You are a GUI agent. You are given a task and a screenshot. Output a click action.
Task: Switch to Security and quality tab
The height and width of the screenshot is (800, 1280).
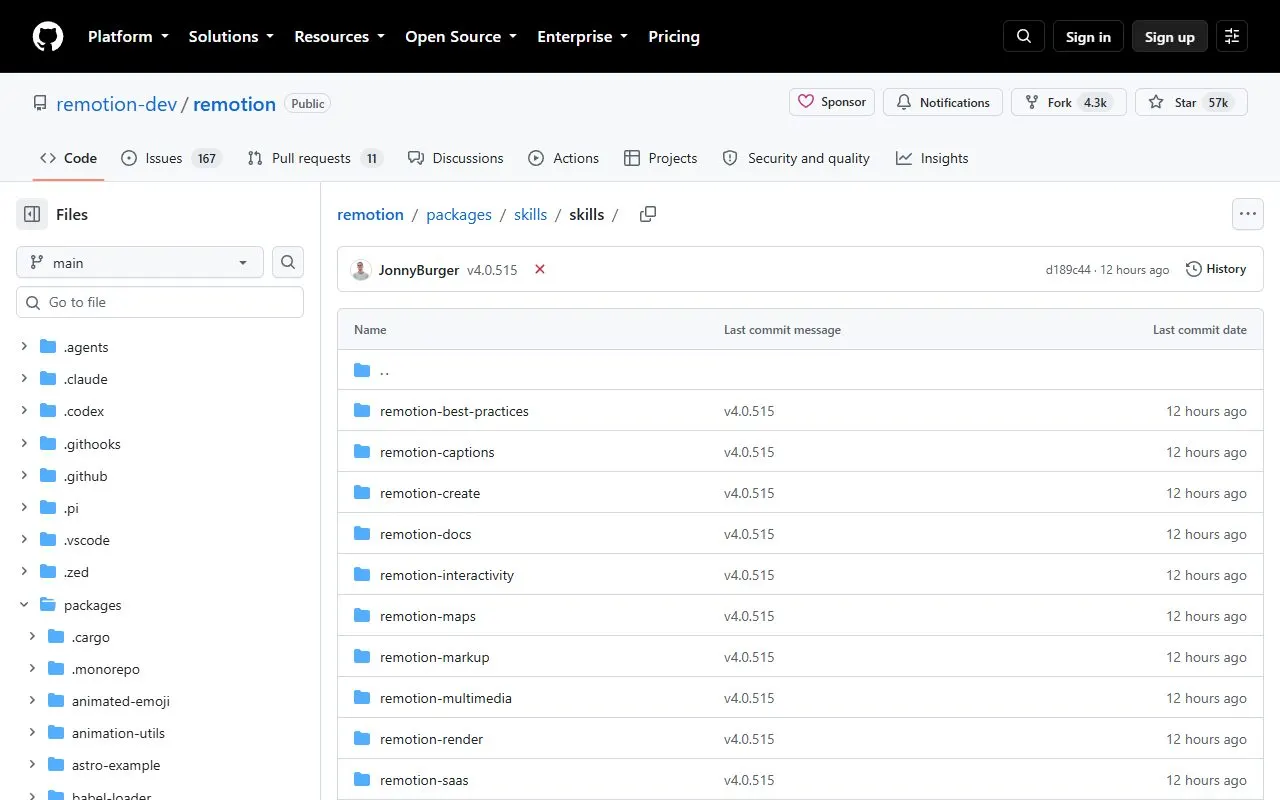coord(796,158)
